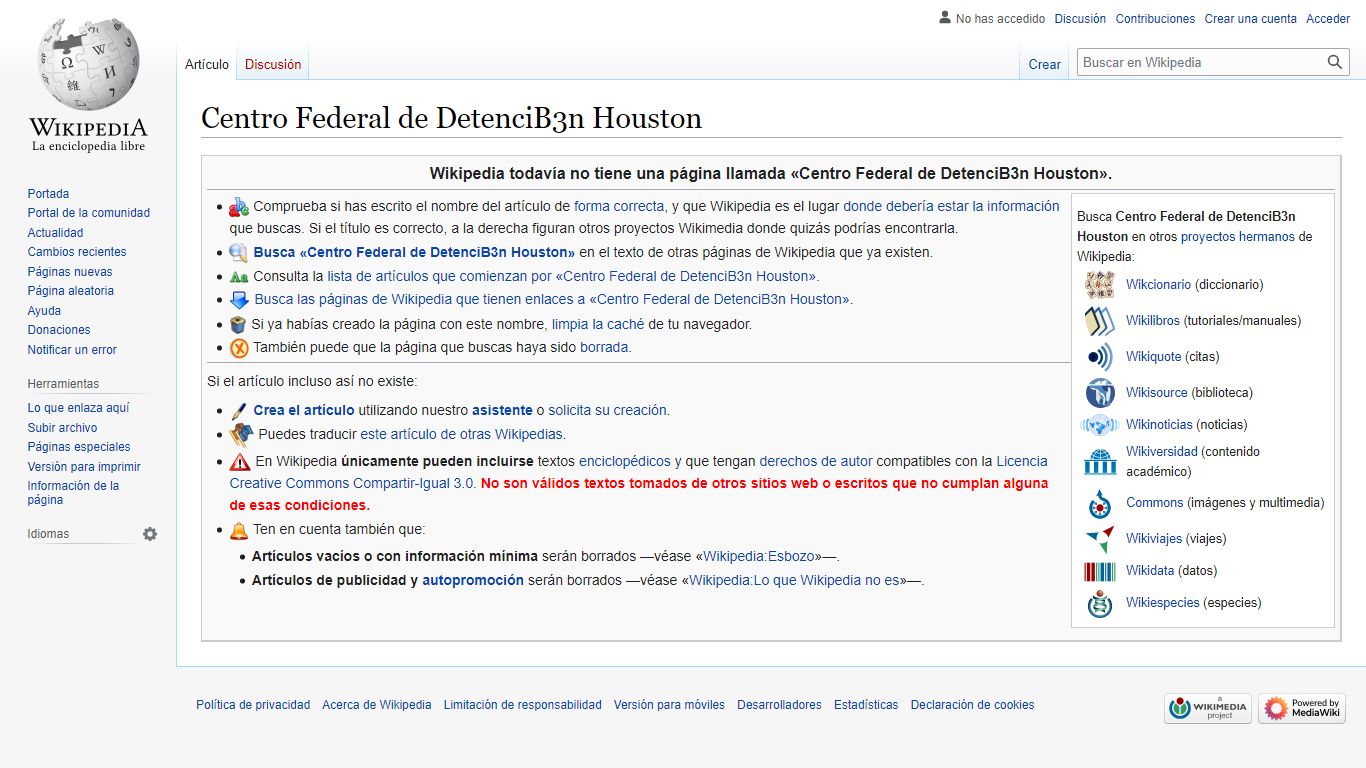The image size is (1366, 768).
Task: Click the proyectos hermanos link
Action: (1238, 237)
